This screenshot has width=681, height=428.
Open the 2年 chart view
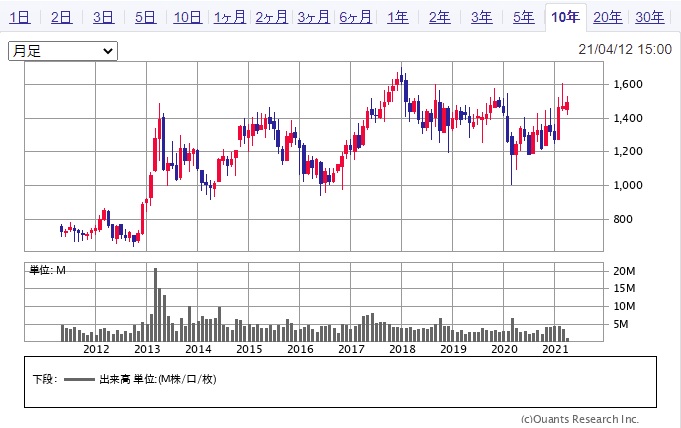tap(440, 17)
